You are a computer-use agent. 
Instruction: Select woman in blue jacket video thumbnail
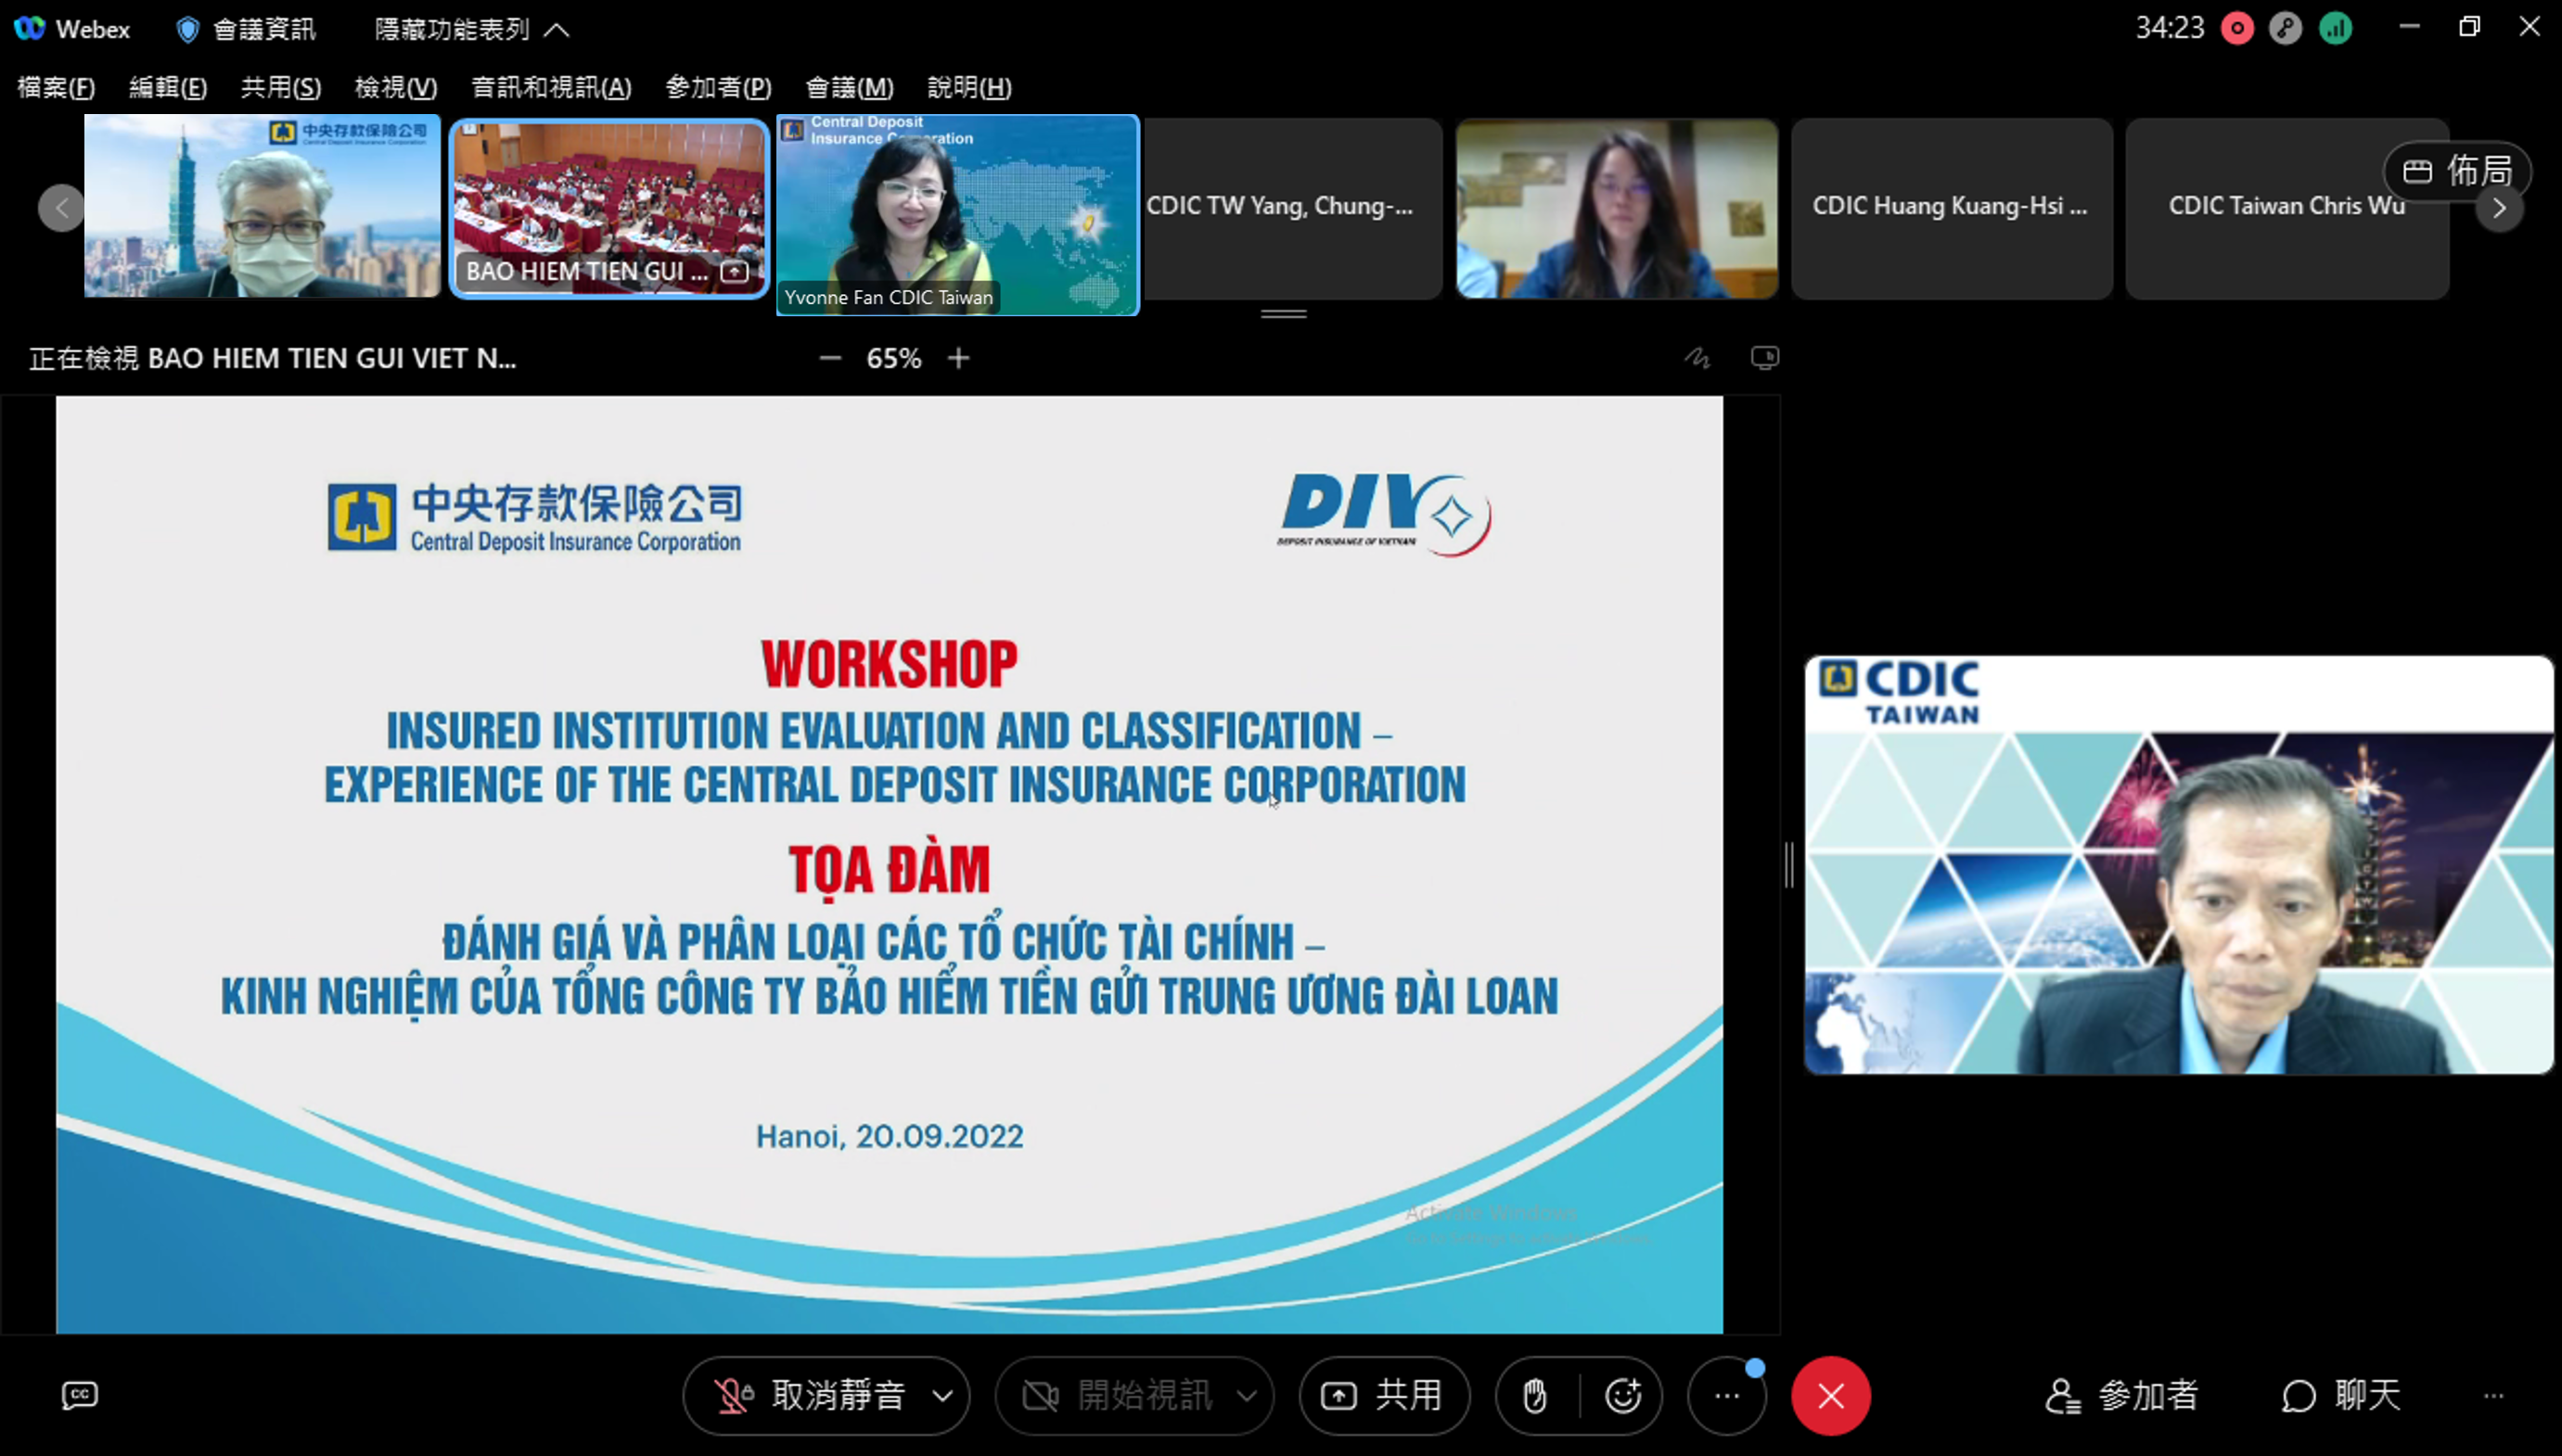coord(1617,208)
